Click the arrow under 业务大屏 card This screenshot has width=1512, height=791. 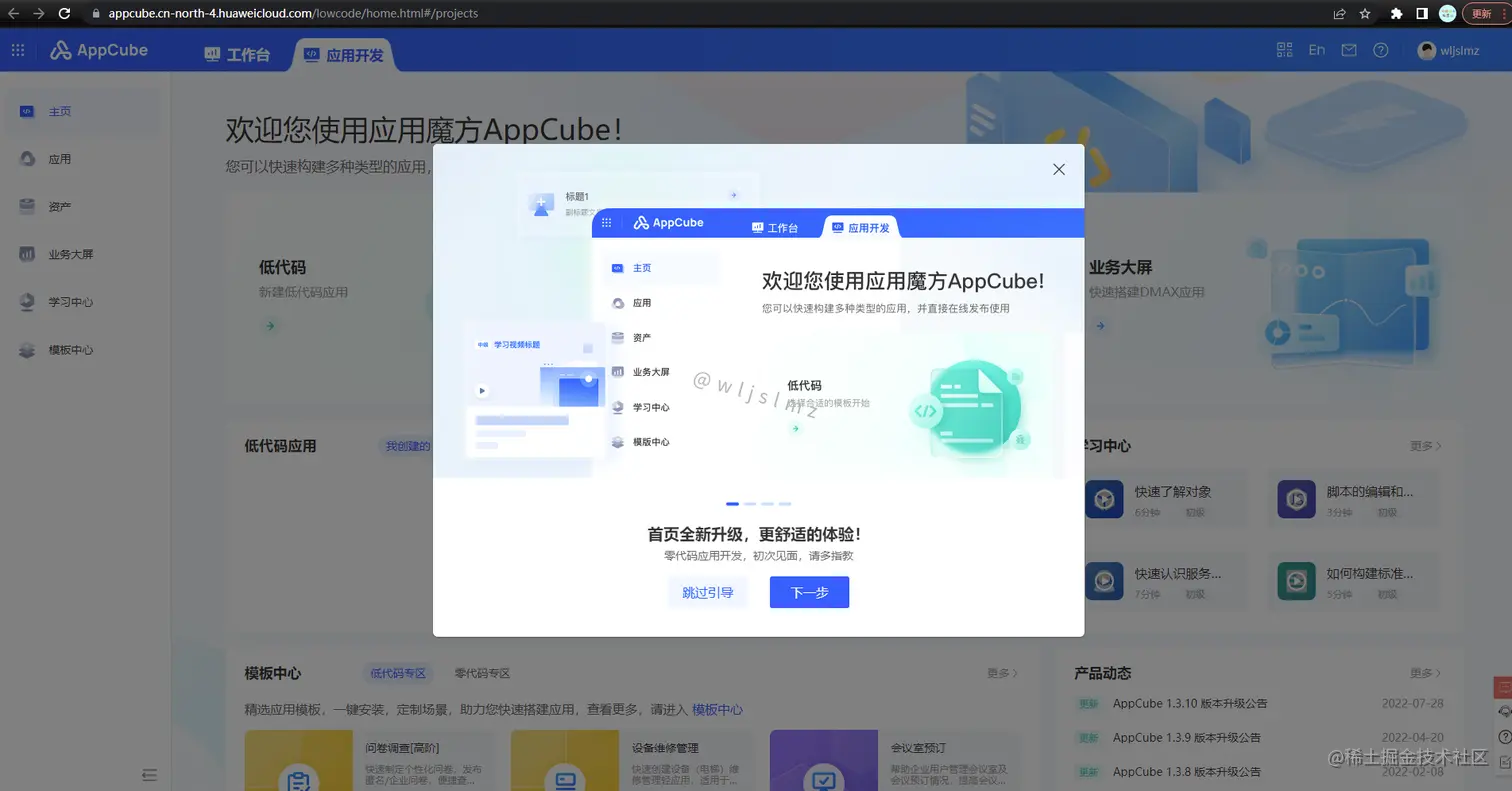1100,325
